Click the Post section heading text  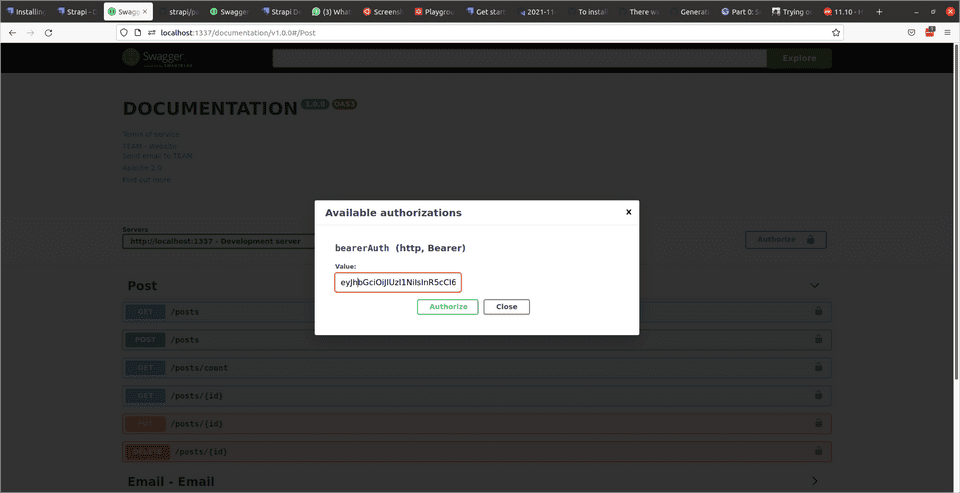click(x=142, y=286)
